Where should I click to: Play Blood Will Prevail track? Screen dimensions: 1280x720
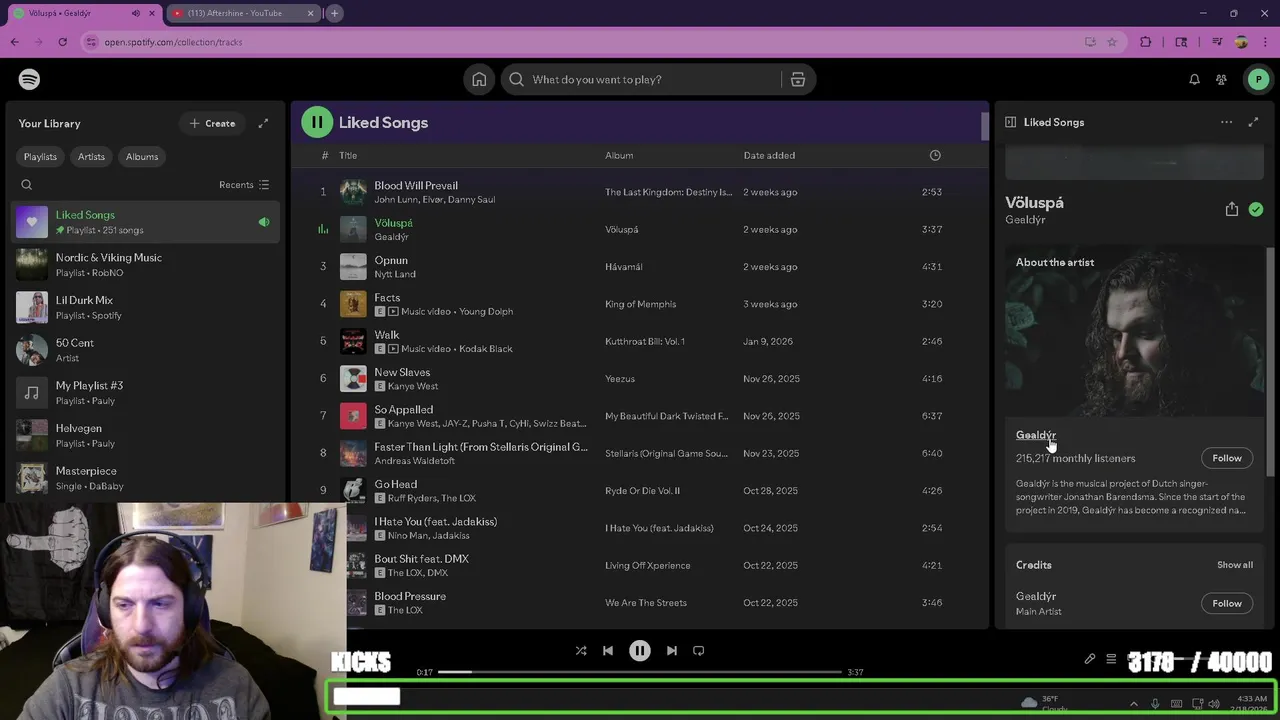tap(416, 185)
